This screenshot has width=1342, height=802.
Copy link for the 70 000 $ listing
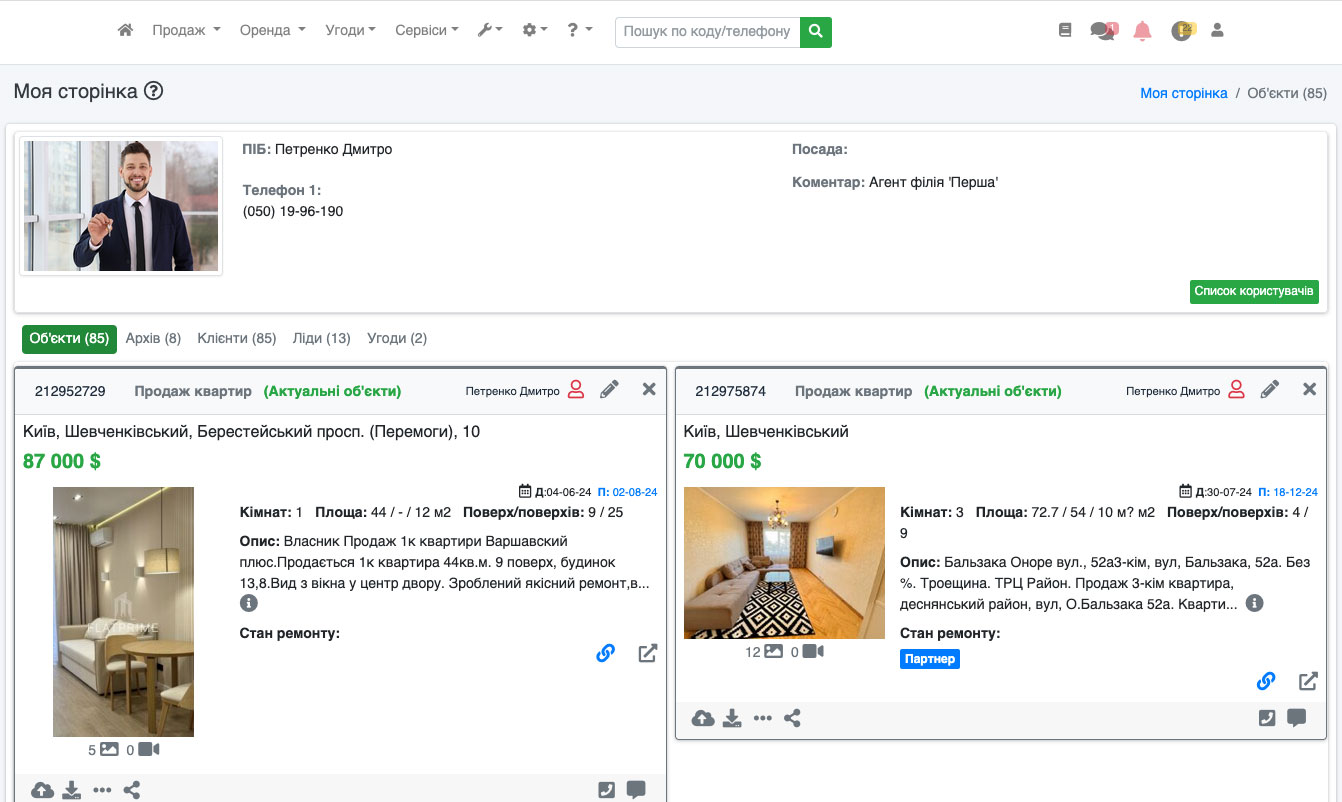(1266, 681)
